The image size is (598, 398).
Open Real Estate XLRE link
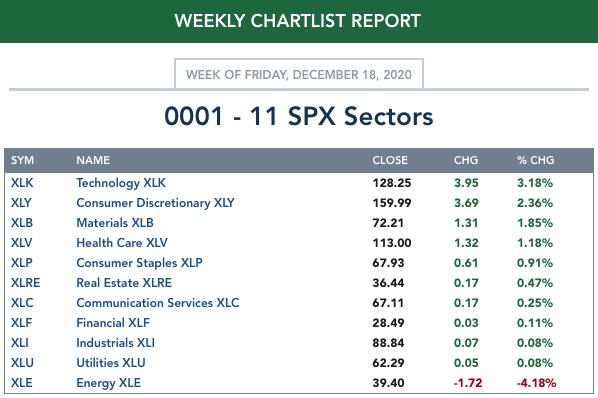click(x=124, y=283)
